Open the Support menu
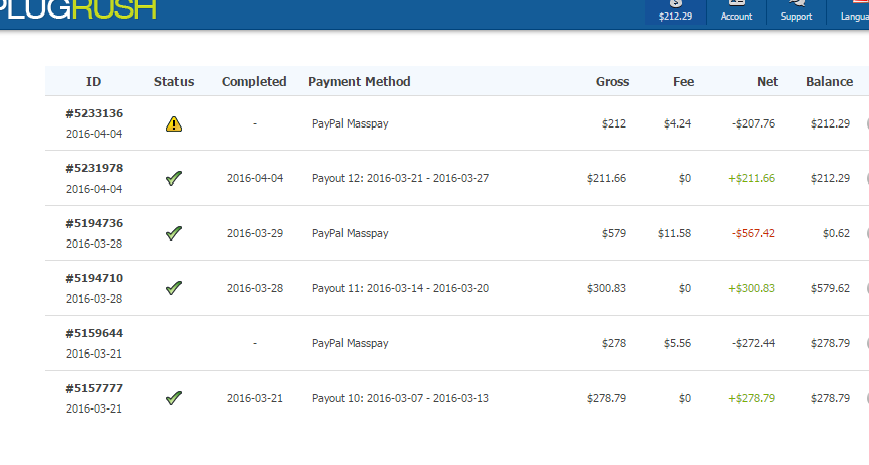This screenshot has height=465, width=869. coord(796,12)
